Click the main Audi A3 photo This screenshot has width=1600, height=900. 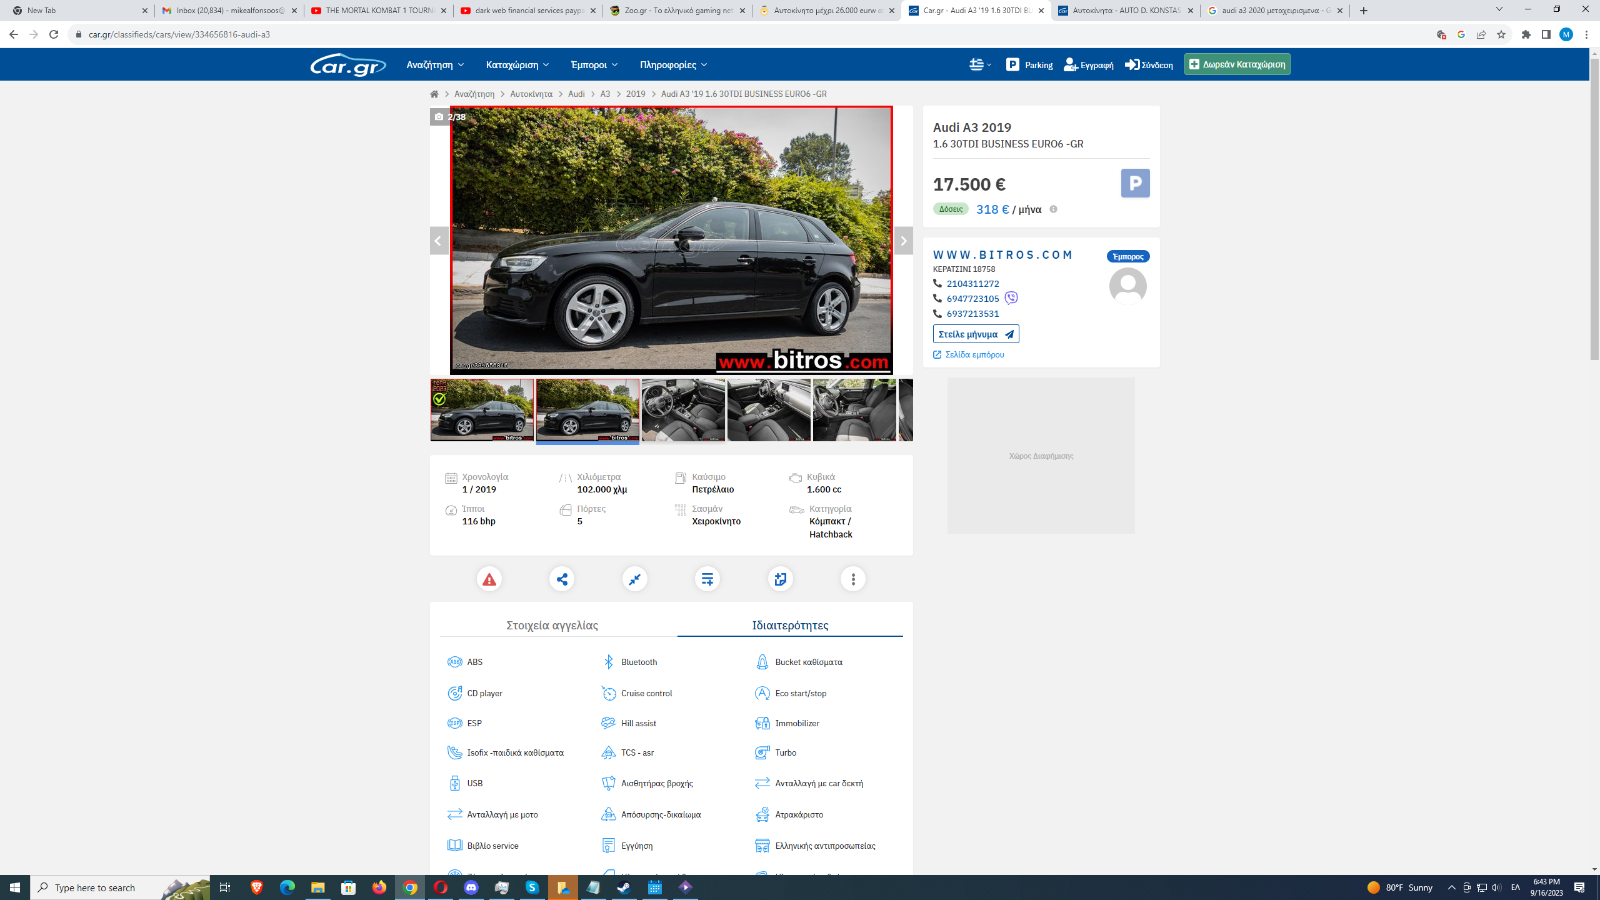coord(671,240)
